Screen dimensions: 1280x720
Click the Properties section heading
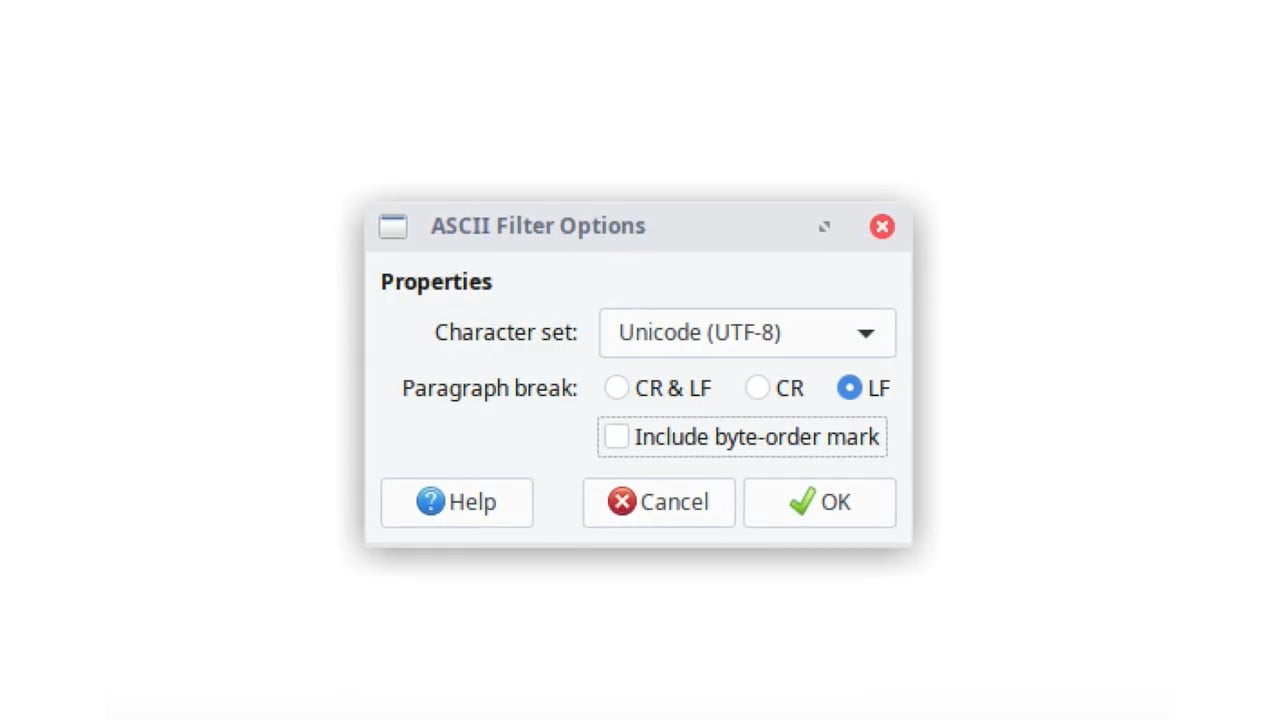coord(436,282)
